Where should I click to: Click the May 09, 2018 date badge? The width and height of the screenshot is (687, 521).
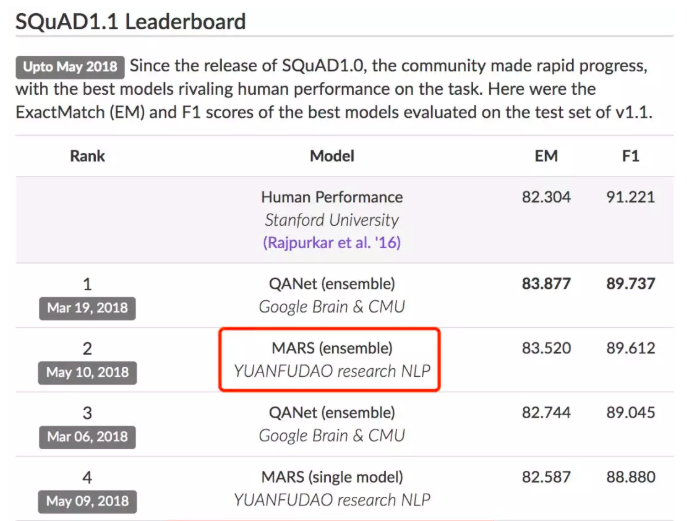87,502
